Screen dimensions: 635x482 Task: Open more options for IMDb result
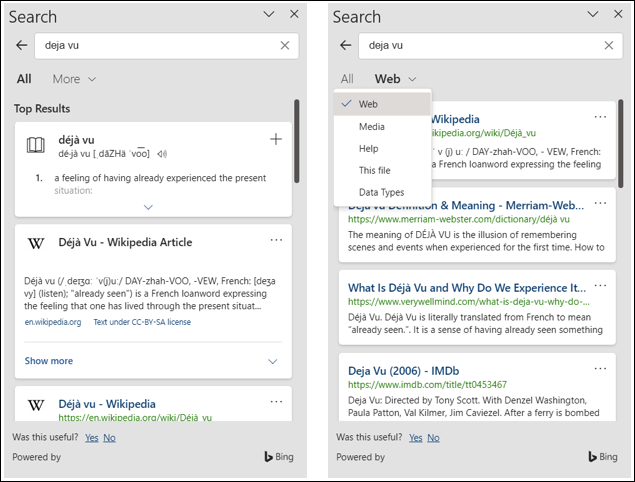pyautogui.click(x=600, y=369)
